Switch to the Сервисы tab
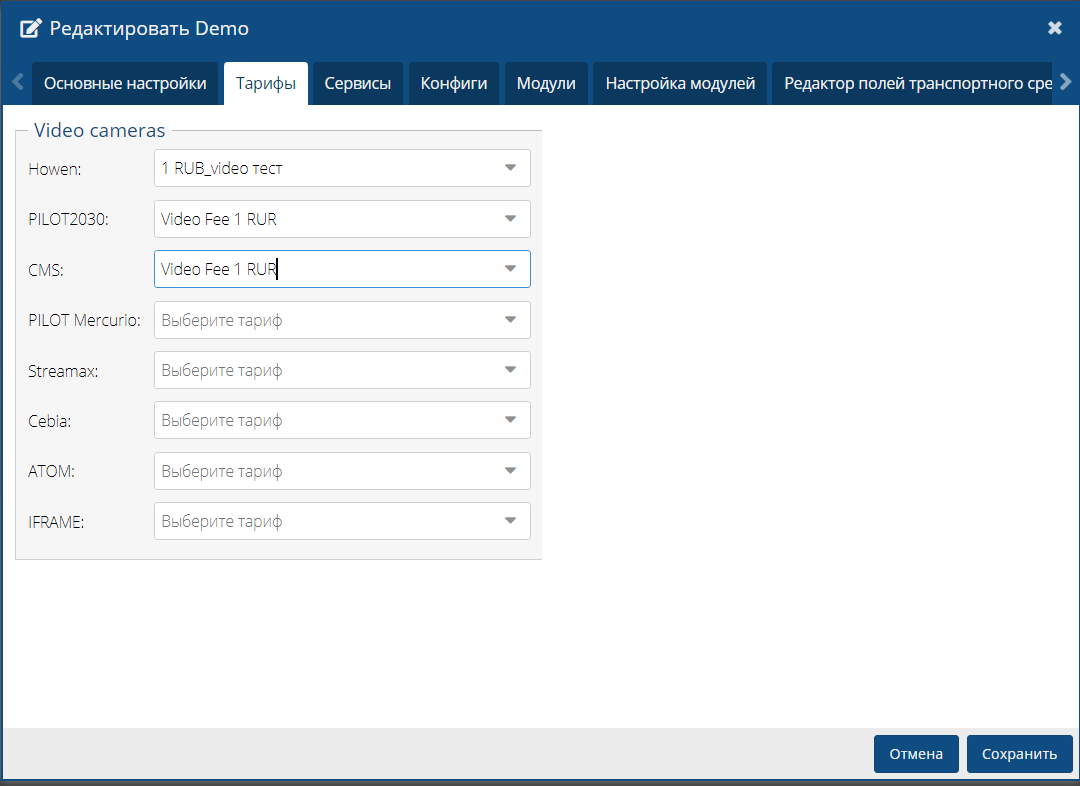Viewport: 1080px width, 786px height. (357, 83)
